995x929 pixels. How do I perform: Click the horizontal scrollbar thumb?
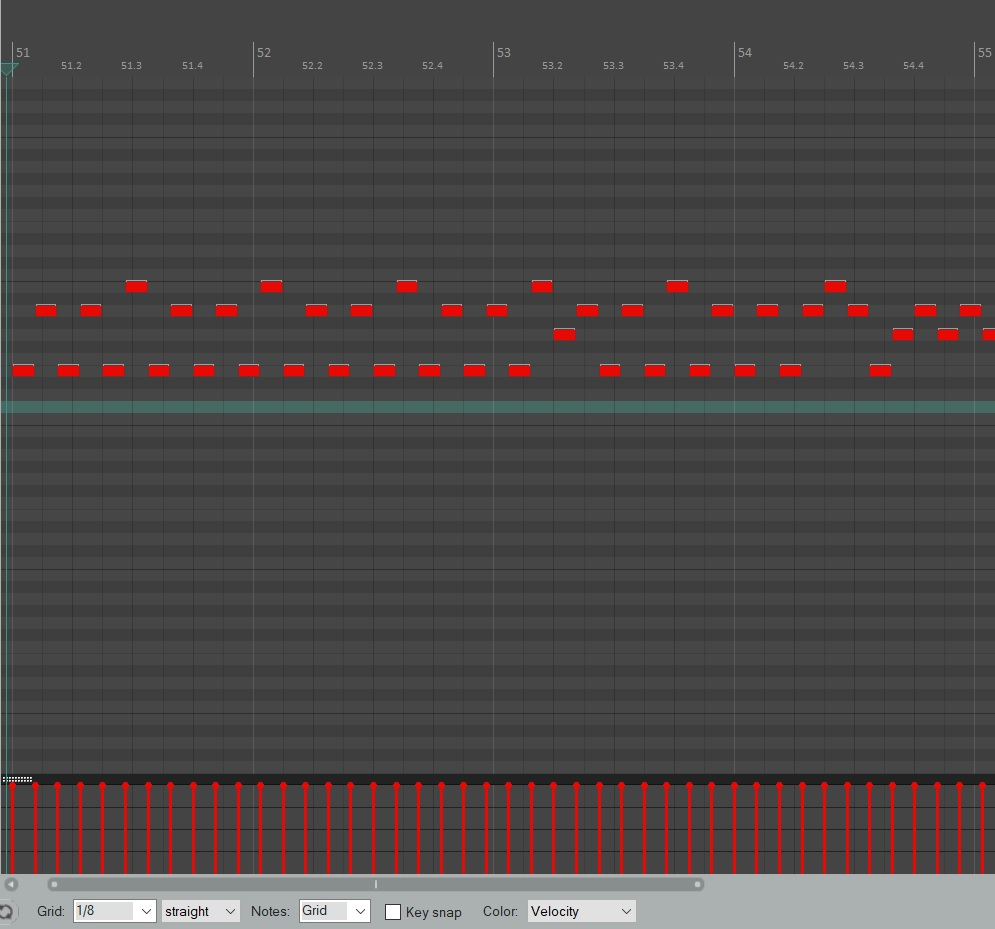pyautogui.click(x=376, y=884)
